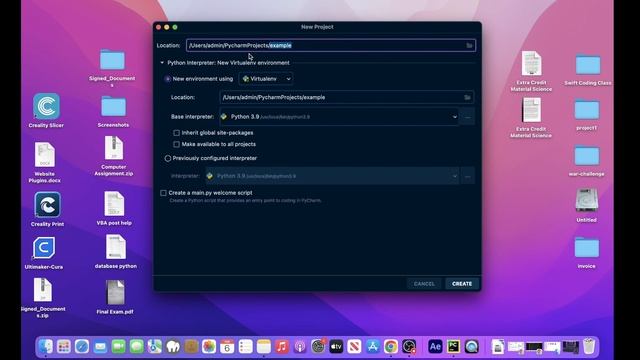Select the VBA post help document
The width and height of the screenshot is (640, 360).
[114, 204]
